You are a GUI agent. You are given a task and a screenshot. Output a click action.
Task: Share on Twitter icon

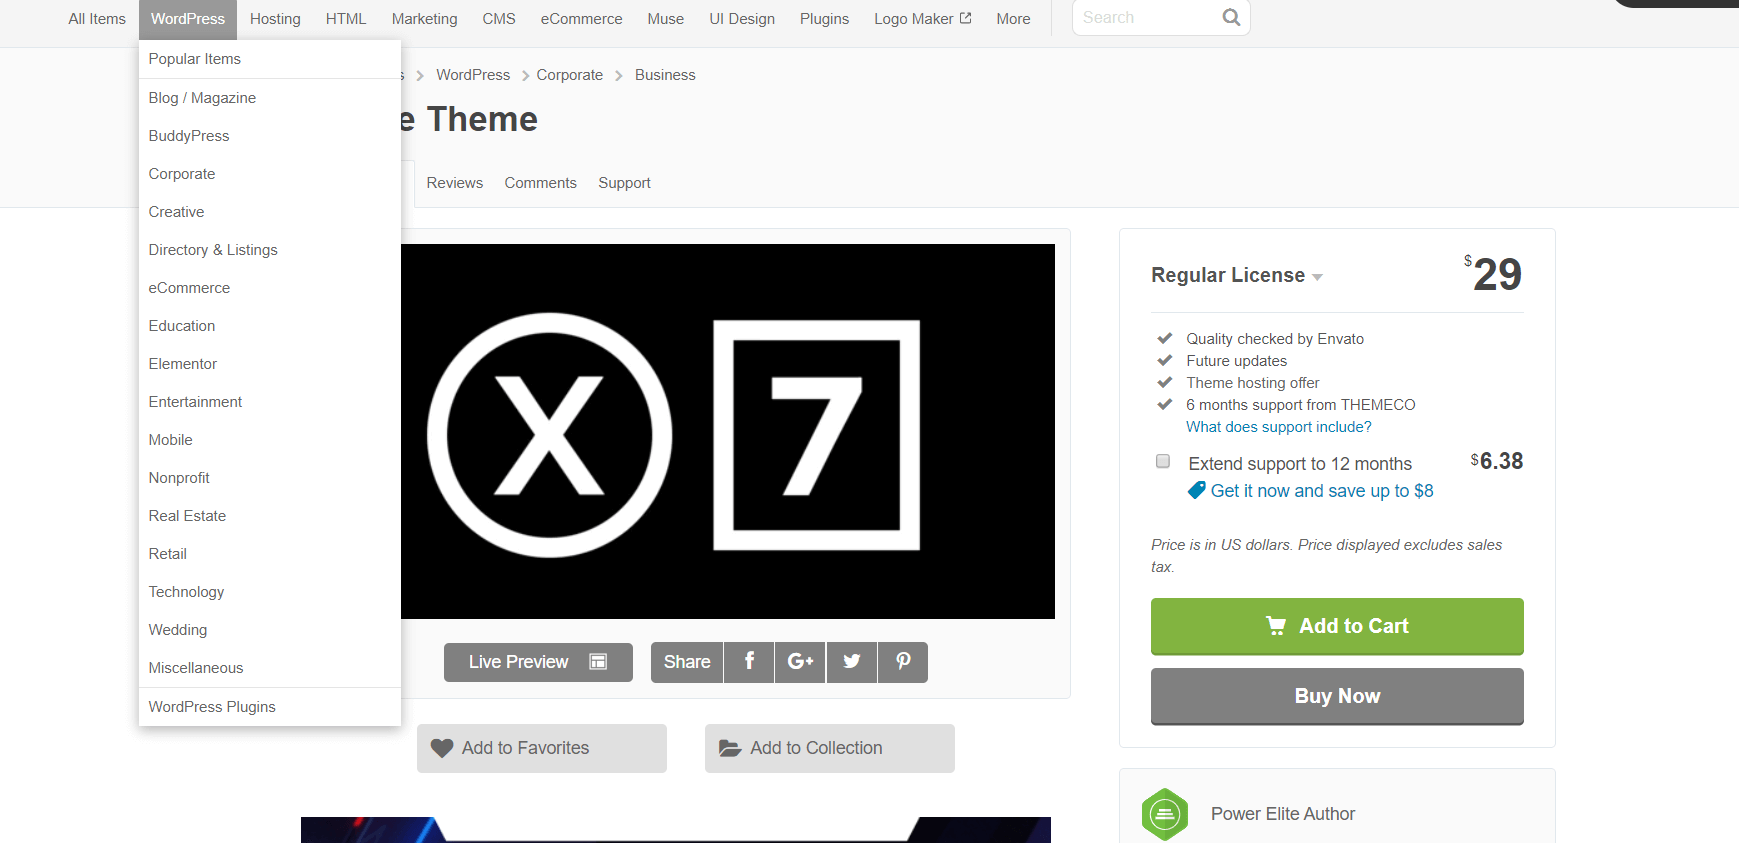point(852,662)
